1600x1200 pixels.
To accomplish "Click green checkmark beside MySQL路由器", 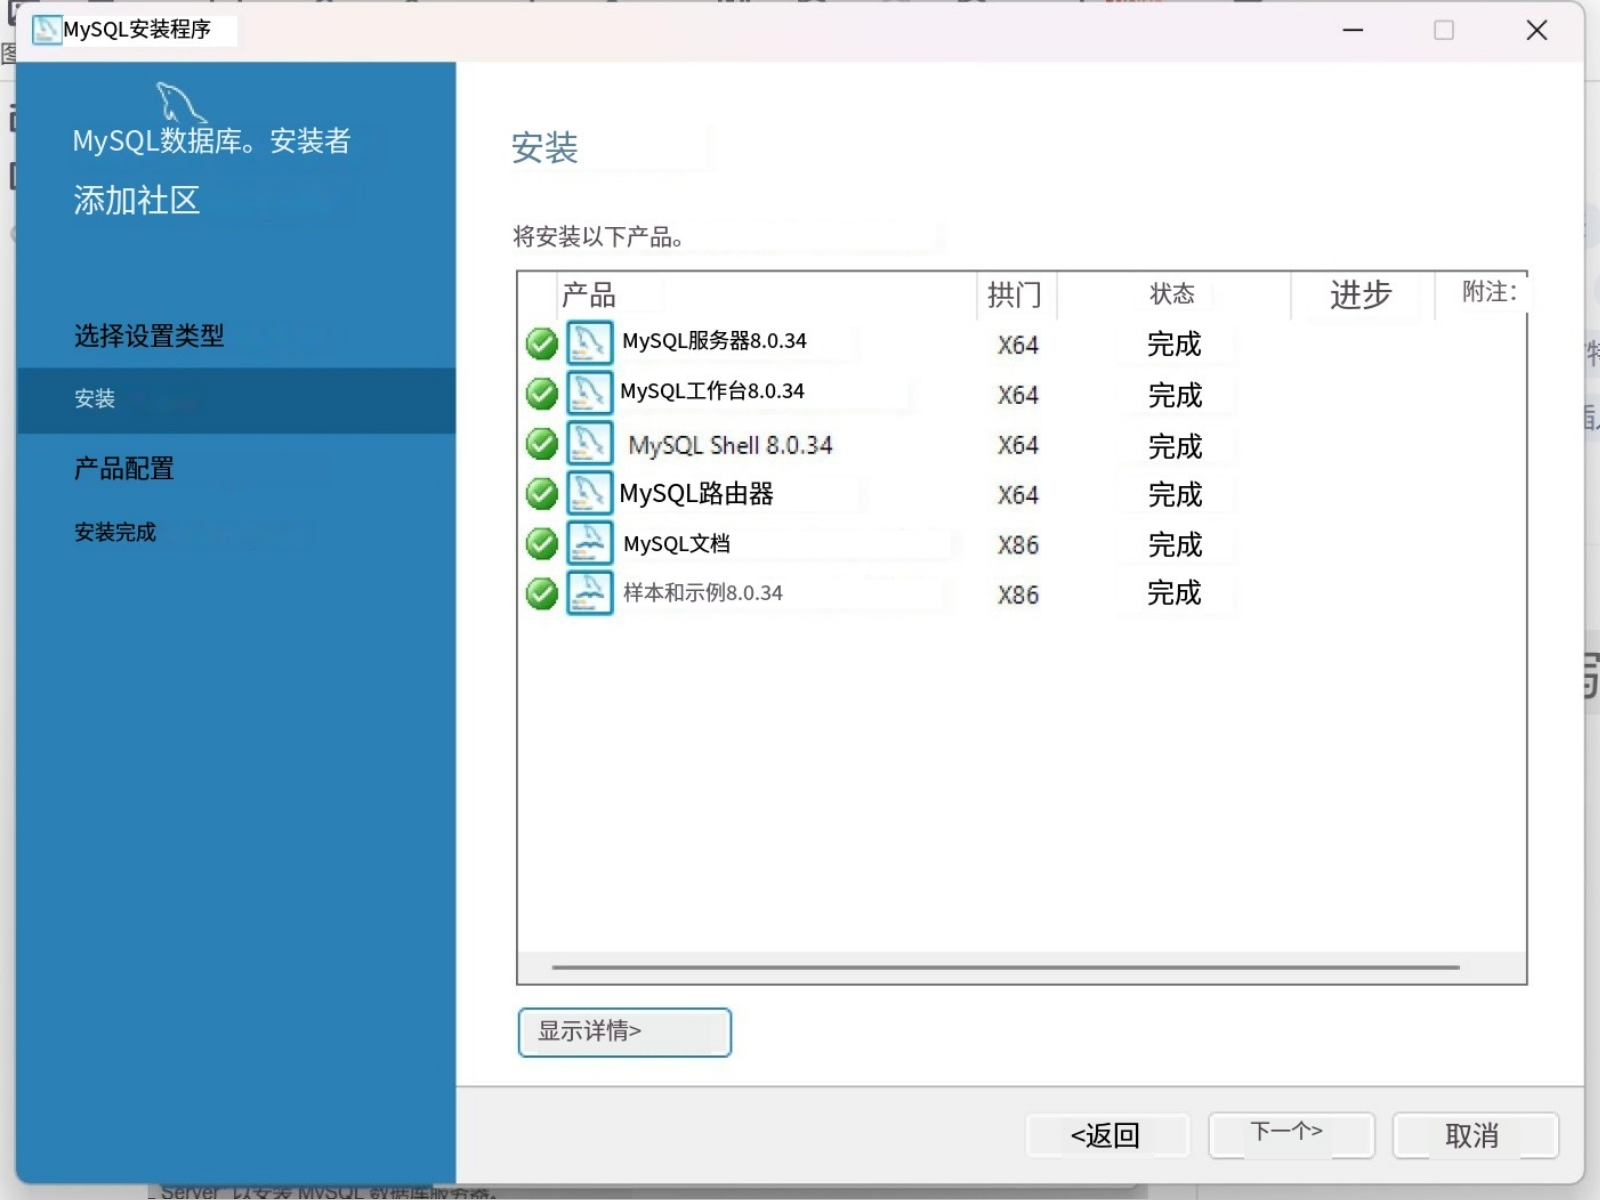I will coord(541,493).
